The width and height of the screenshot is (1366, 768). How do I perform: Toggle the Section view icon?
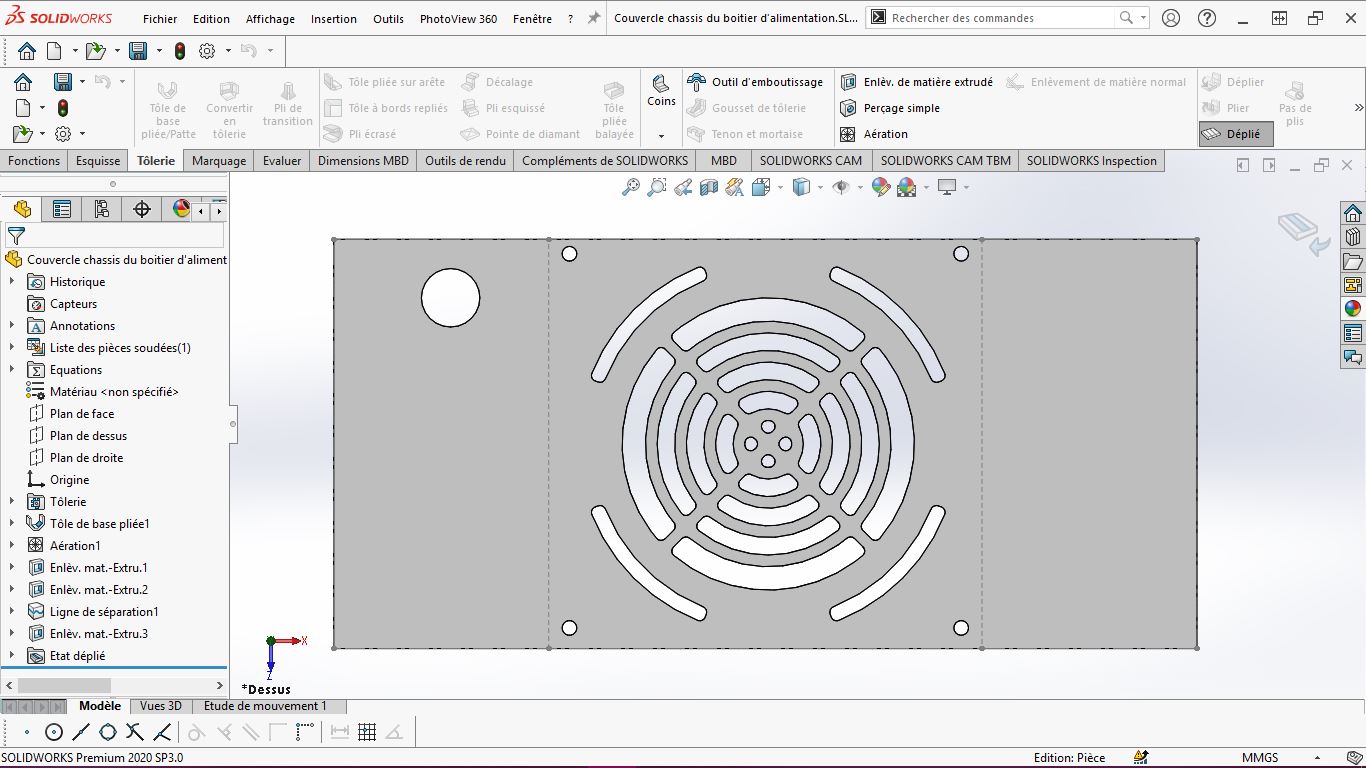click(709, 187)
